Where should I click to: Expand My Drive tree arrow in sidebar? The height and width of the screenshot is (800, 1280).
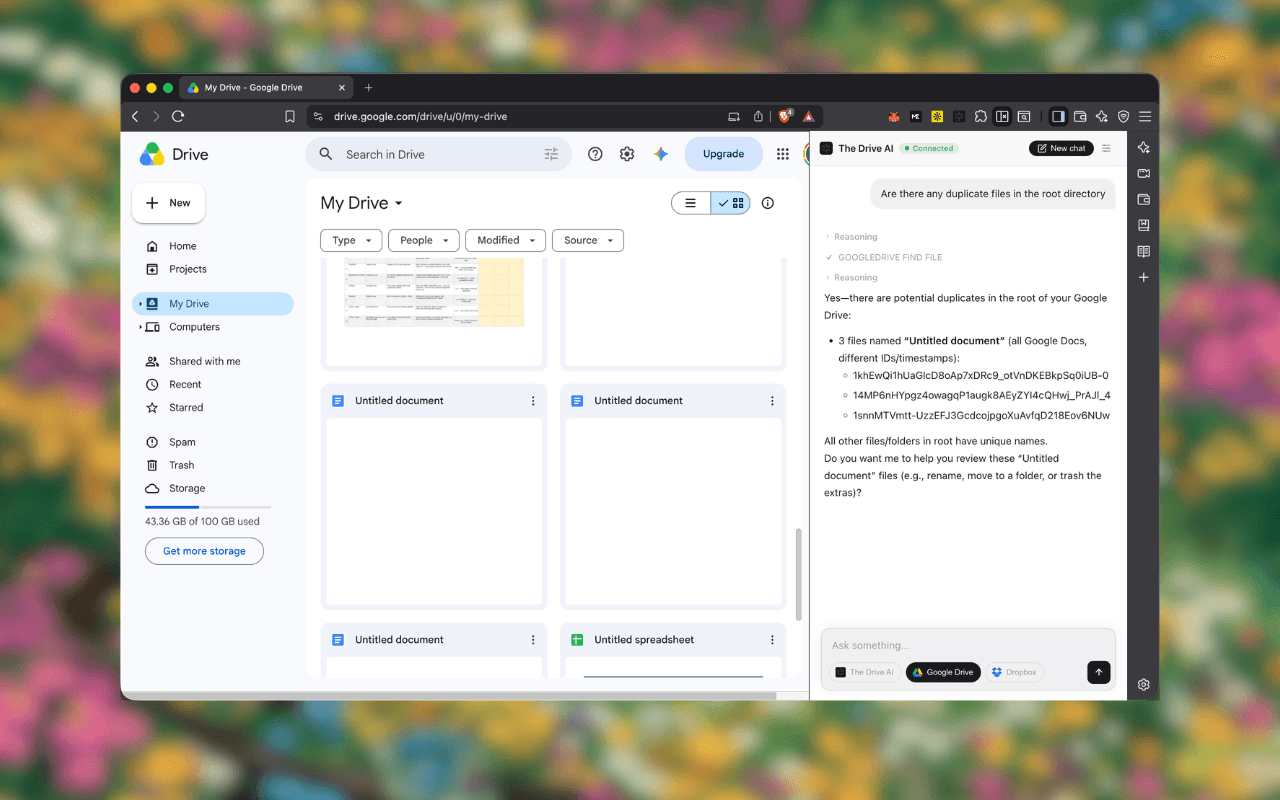click(x=140, y=304)
